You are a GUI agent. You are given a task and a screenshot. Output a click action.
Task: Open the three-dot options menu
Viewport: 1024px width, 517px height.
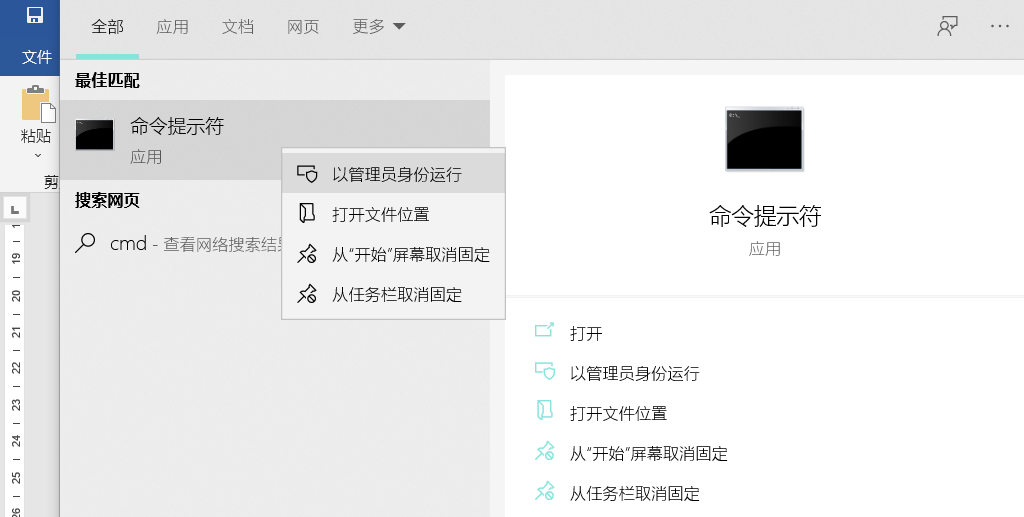click(x=1000, y=26)
